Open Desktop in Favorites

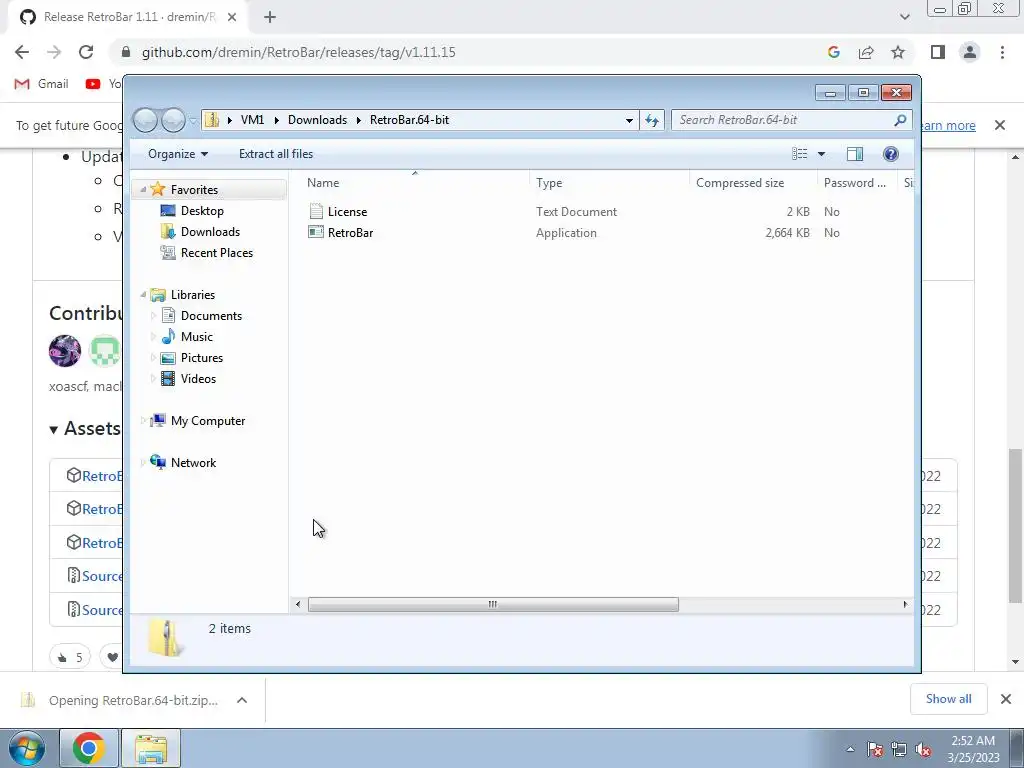pyautogui.click(x=202, y=210)
